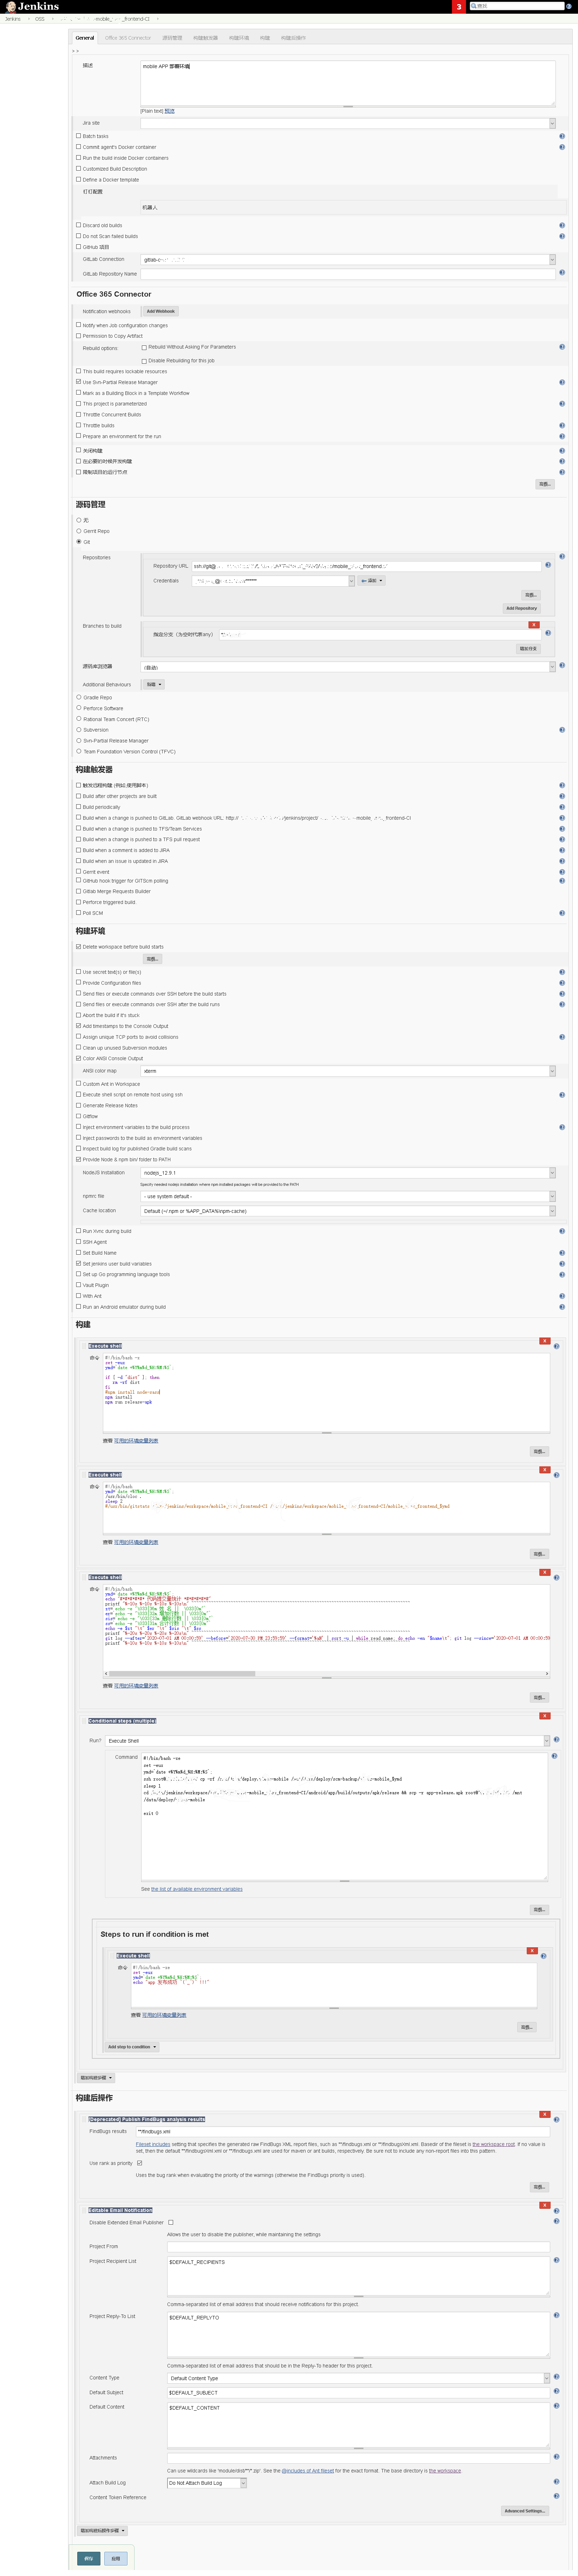Image resolution: width=578 pixels, height=2576 pixels.
Task: Select the Git source control radio
Action: point(79,542)
